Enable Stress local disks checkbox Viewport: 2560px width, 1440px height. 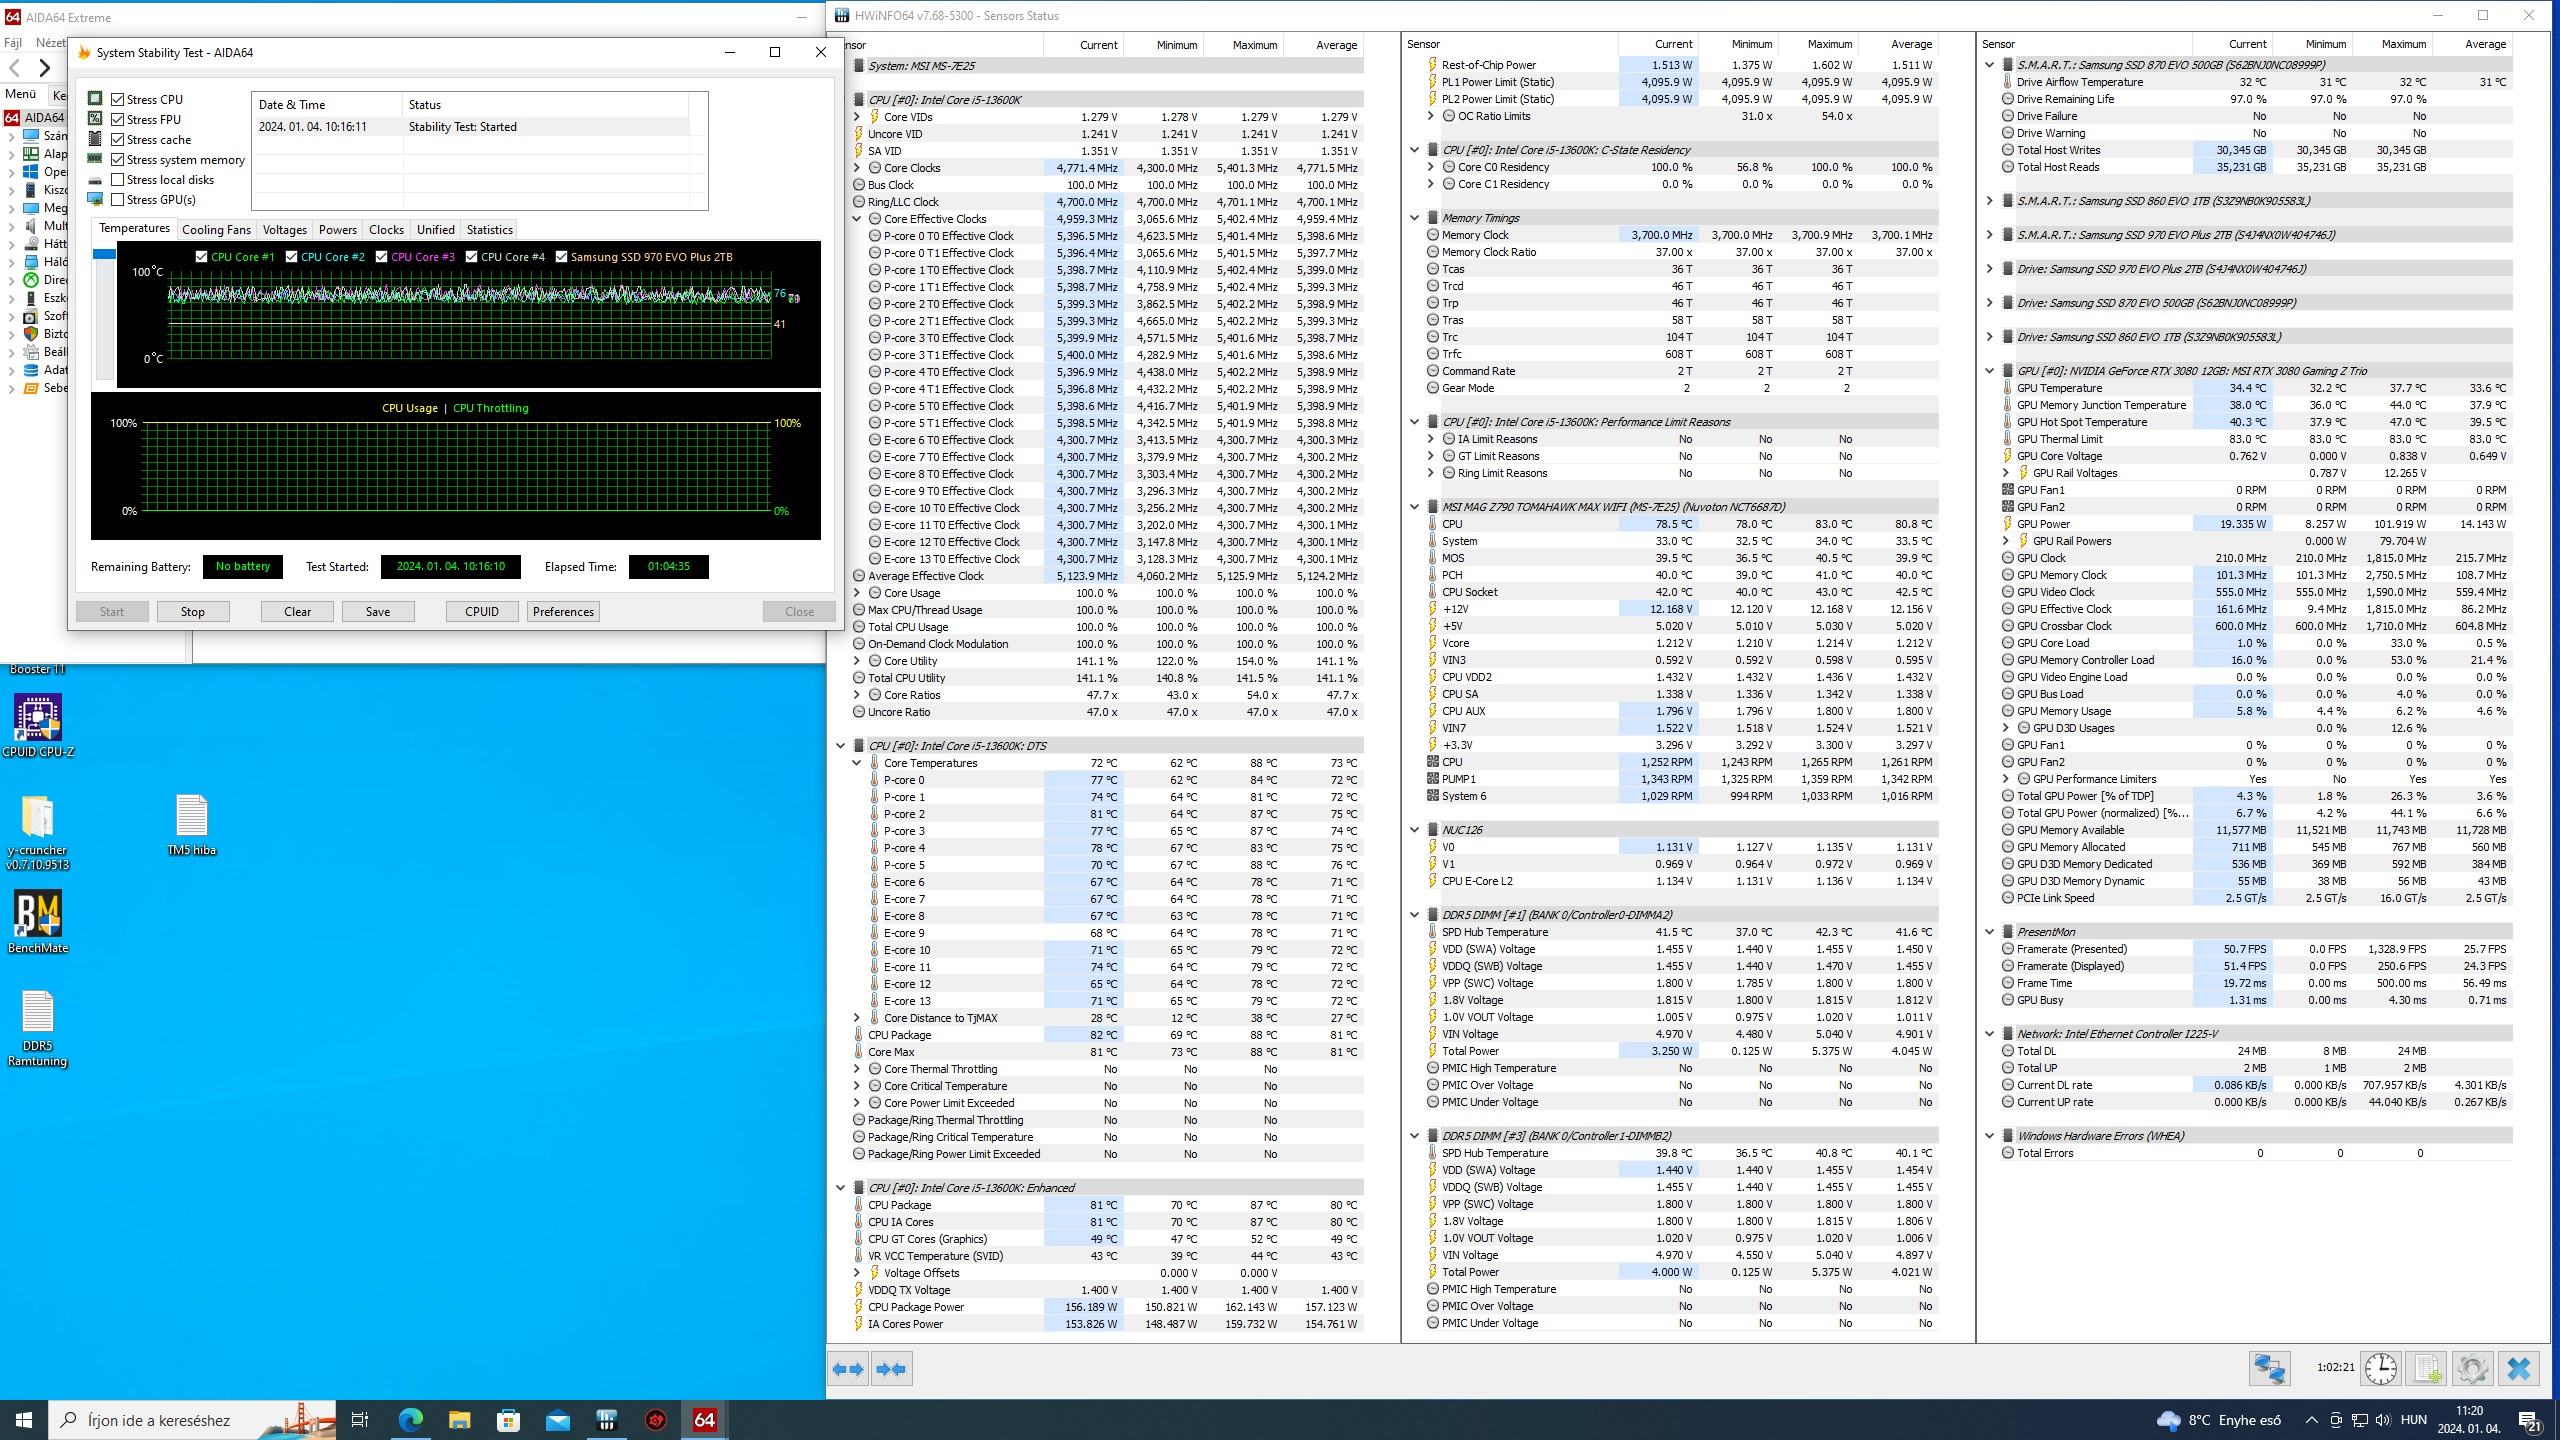[118, 180]
